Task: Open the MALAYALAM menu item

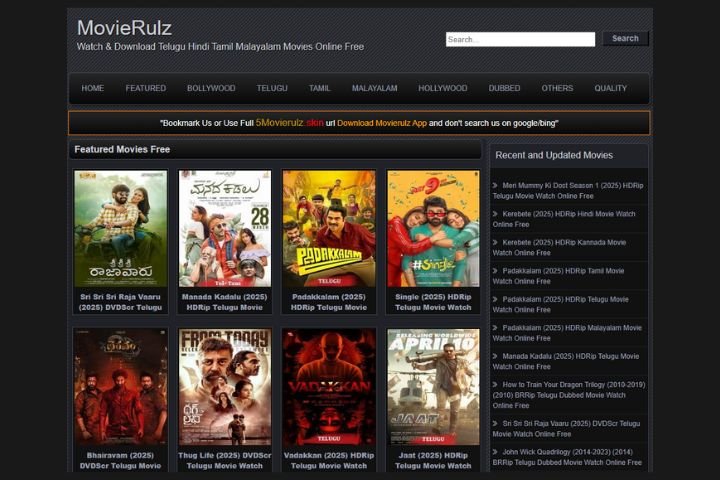Action: click(374, 88)
